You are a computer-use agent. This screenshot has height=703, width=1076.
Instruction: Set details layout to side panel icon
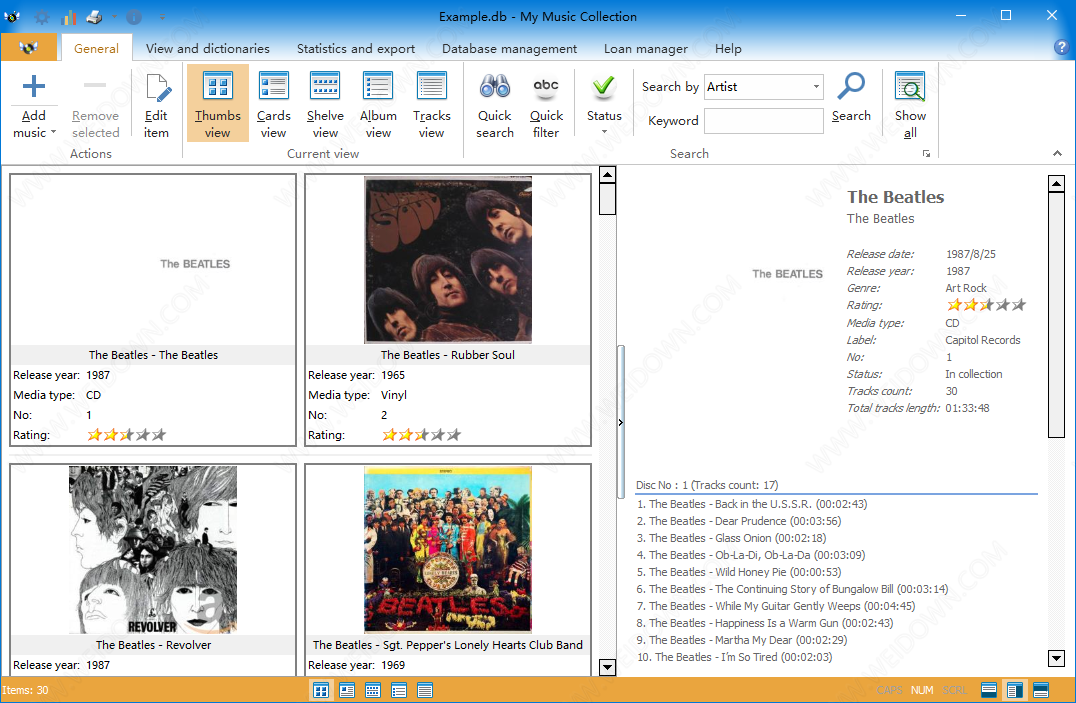pos(1015,690)
